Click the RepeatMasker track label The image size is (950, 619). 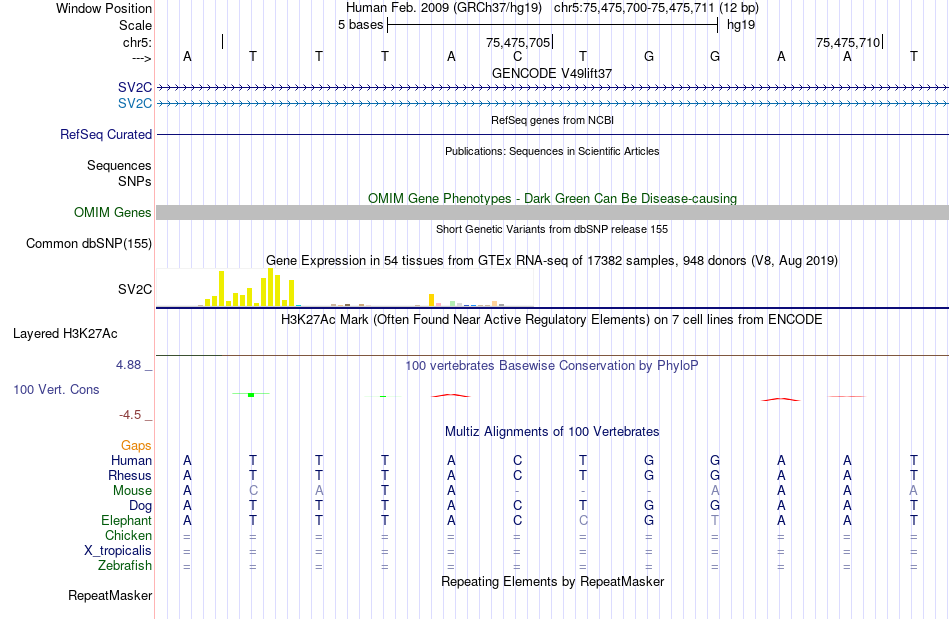(110, 595)
